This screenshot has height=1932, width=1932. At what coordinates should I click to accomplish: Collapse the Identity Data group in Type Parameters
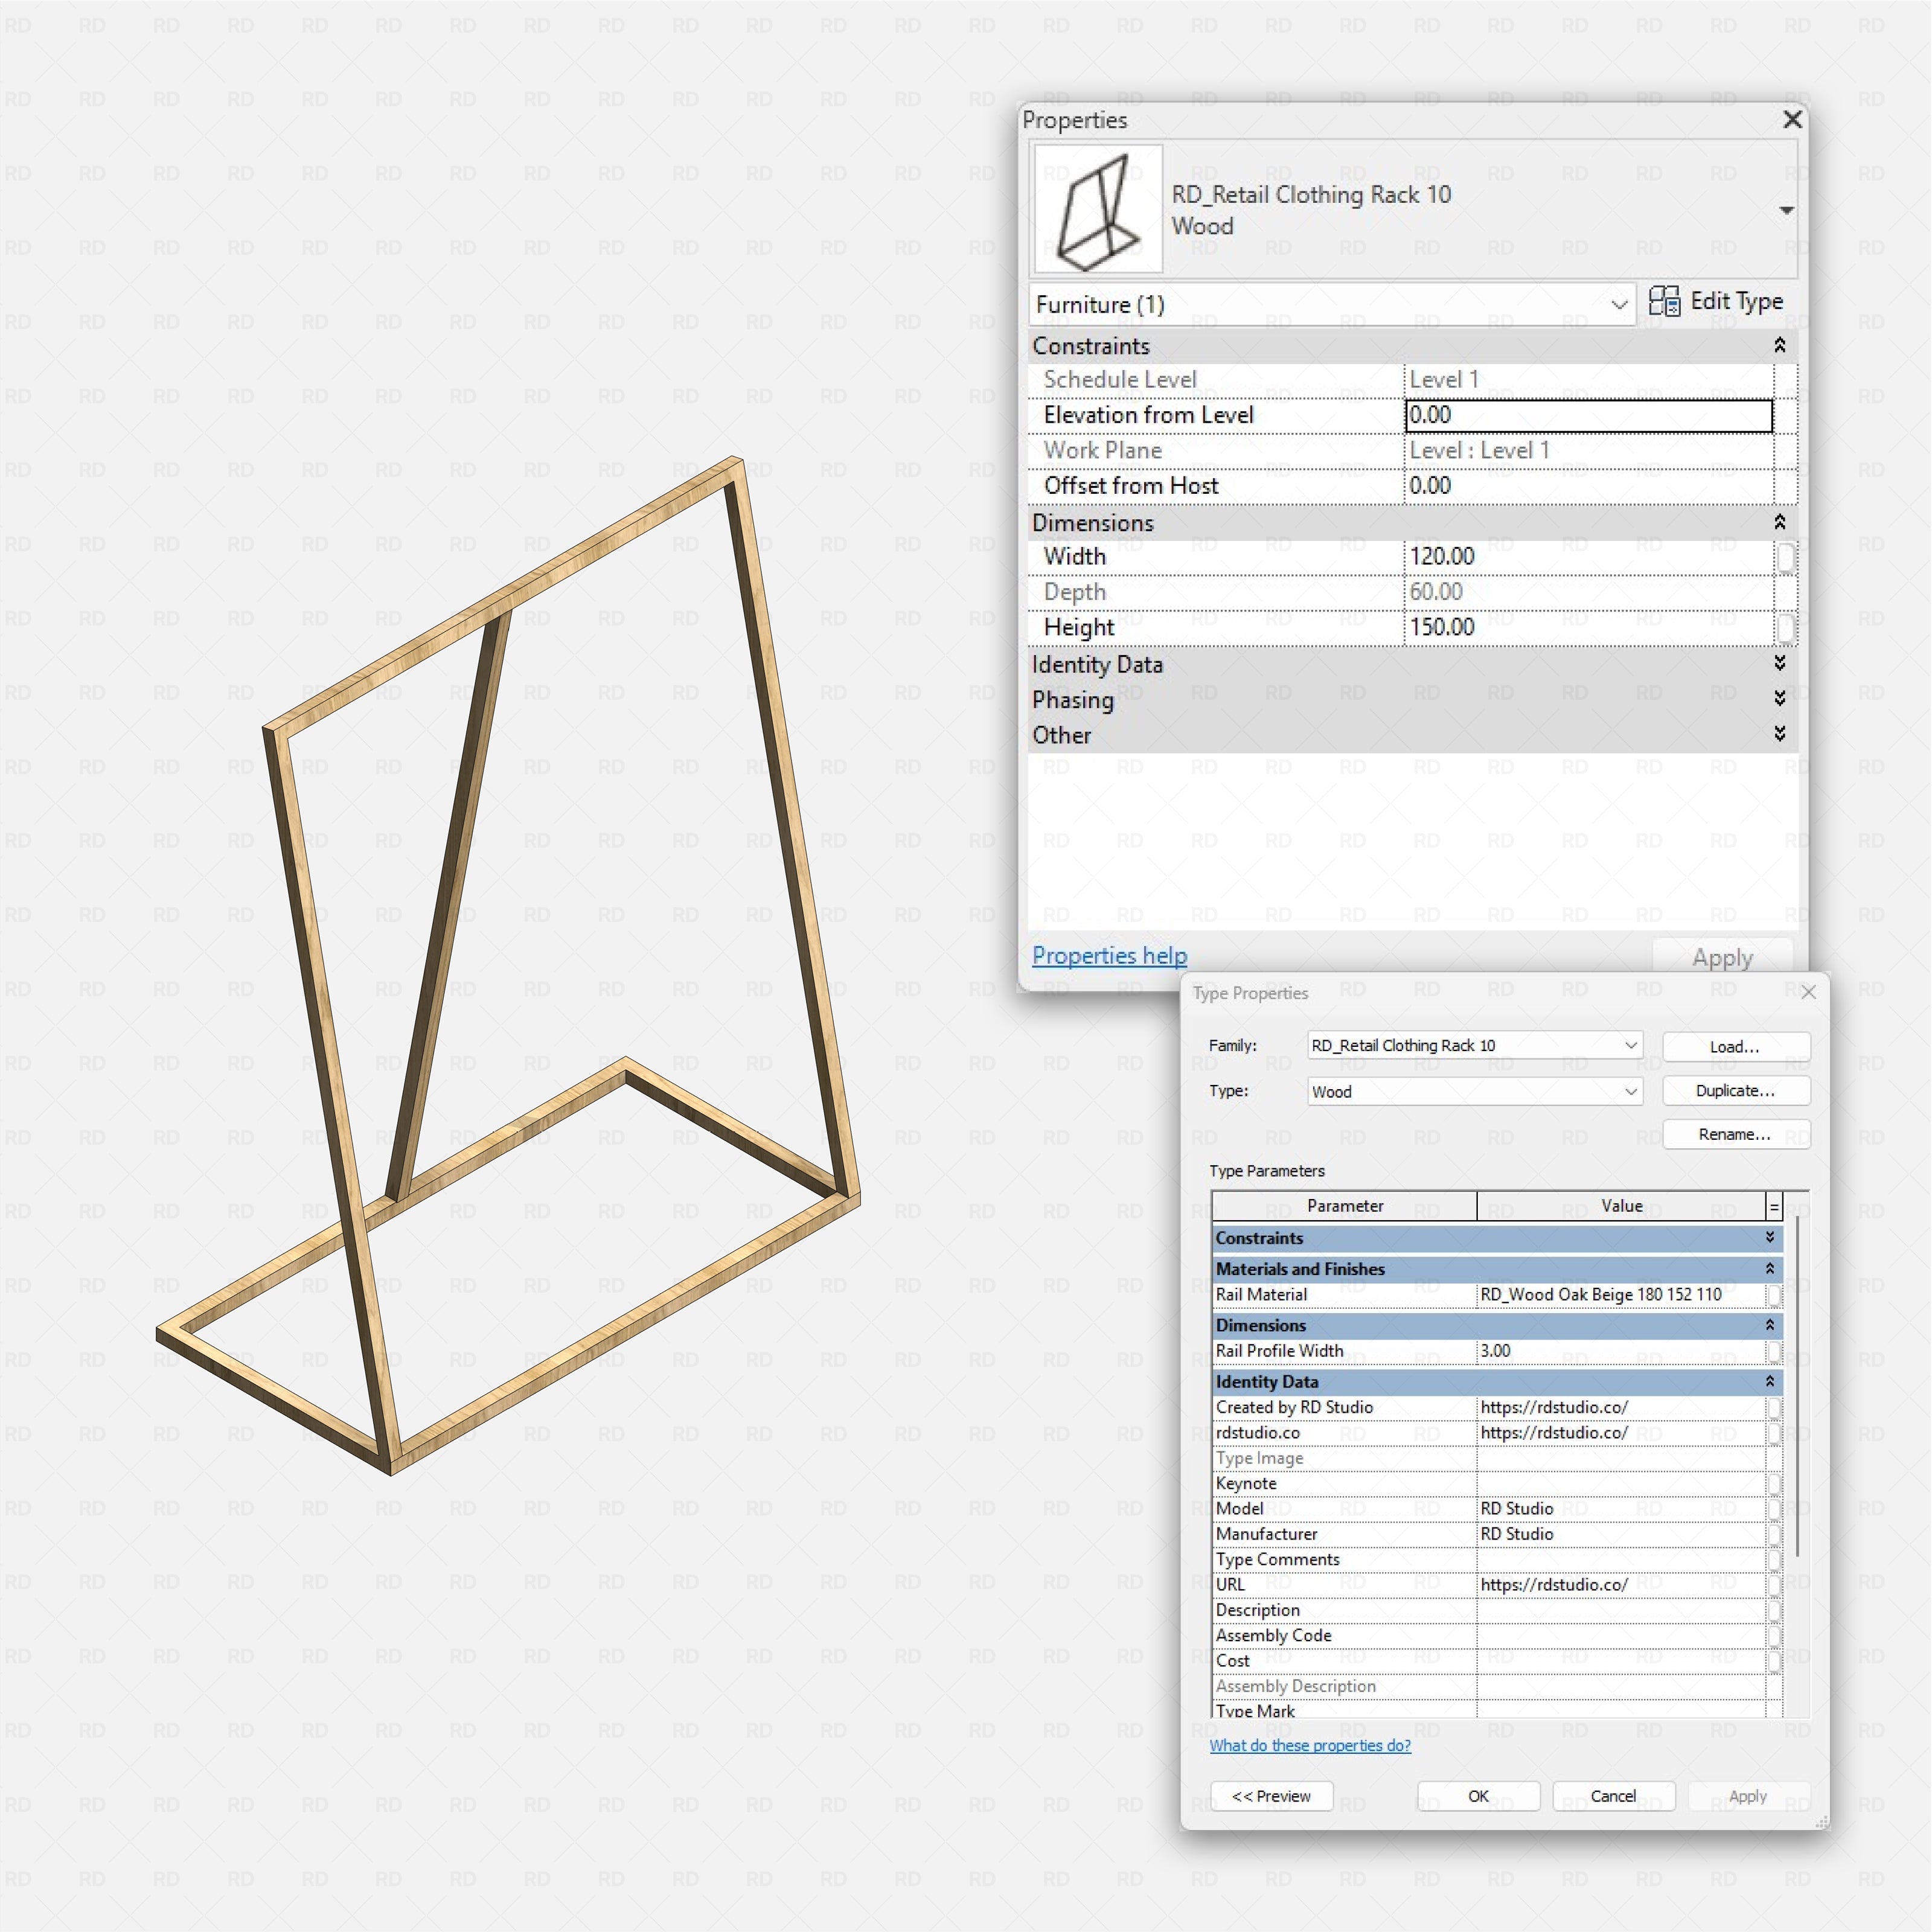coord(1770,1382)
